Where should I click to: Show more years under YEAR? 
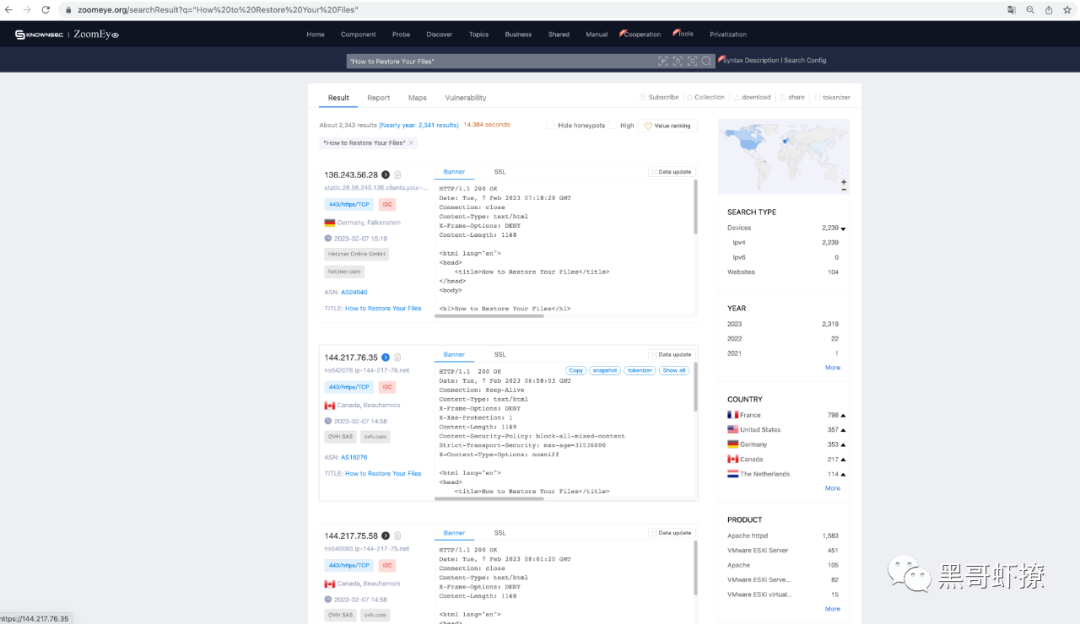click(832, 368)
